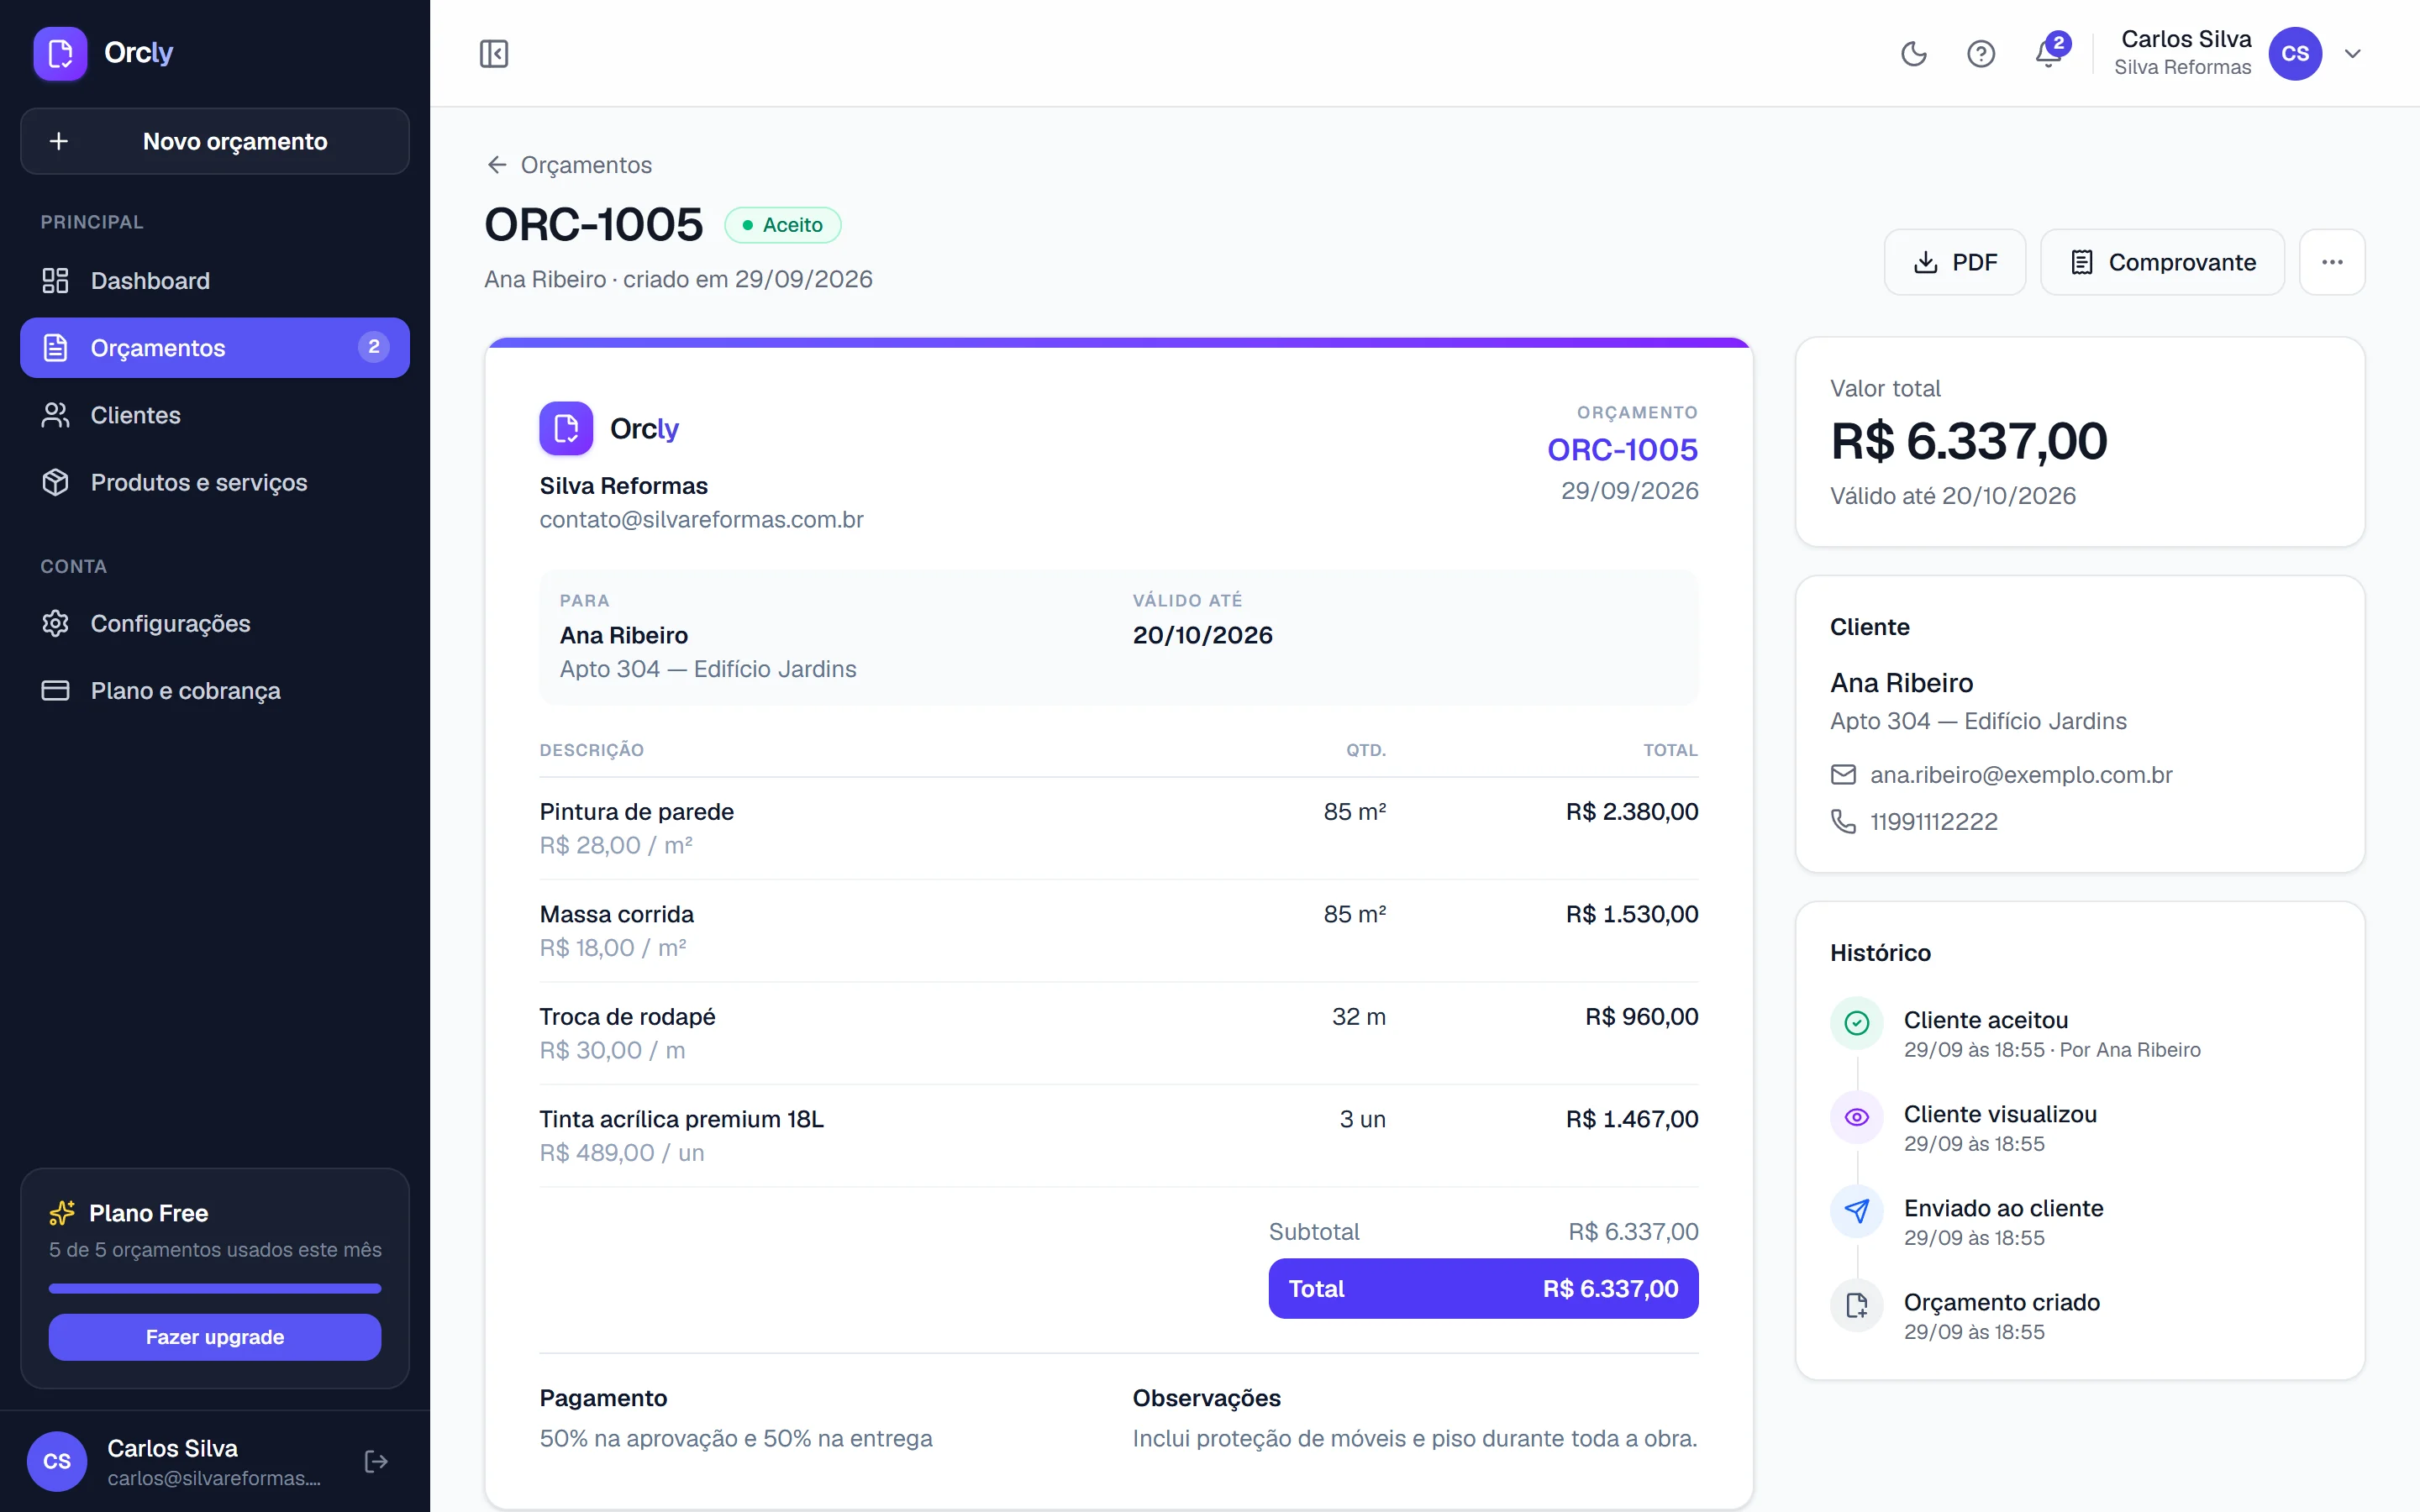The image size is (2420, 1512).
Task: Download the PDF
Action: [x=1955, y=262]
